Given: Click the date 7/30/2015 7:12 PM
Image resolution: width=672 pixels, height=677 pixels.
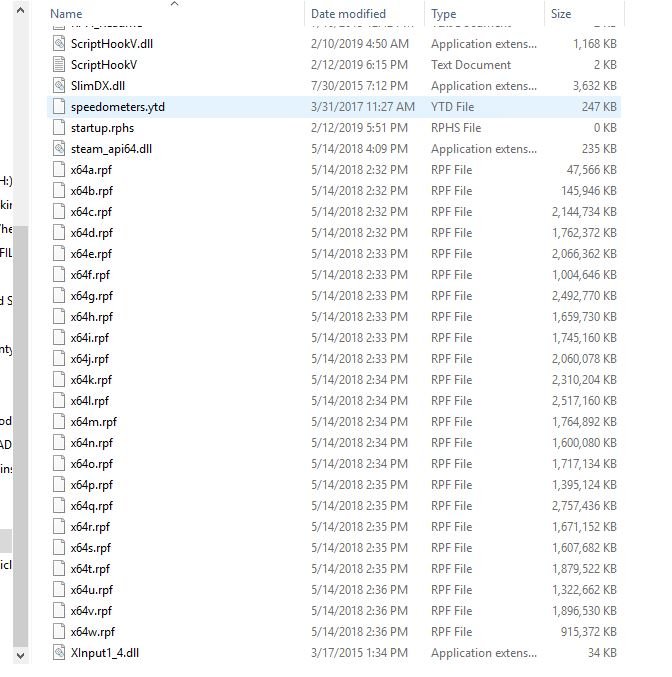Looking at the screenshot, I should click(359, 86).
